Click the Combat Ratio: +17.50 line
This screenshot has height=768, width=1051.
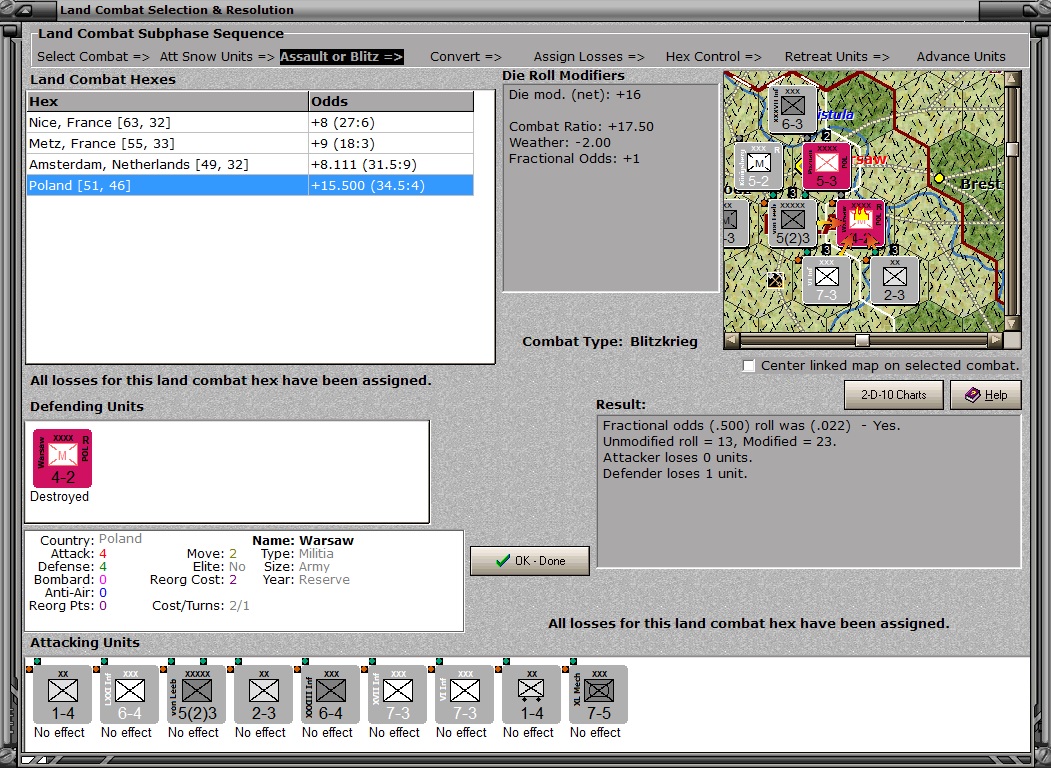tap(581, 127)
